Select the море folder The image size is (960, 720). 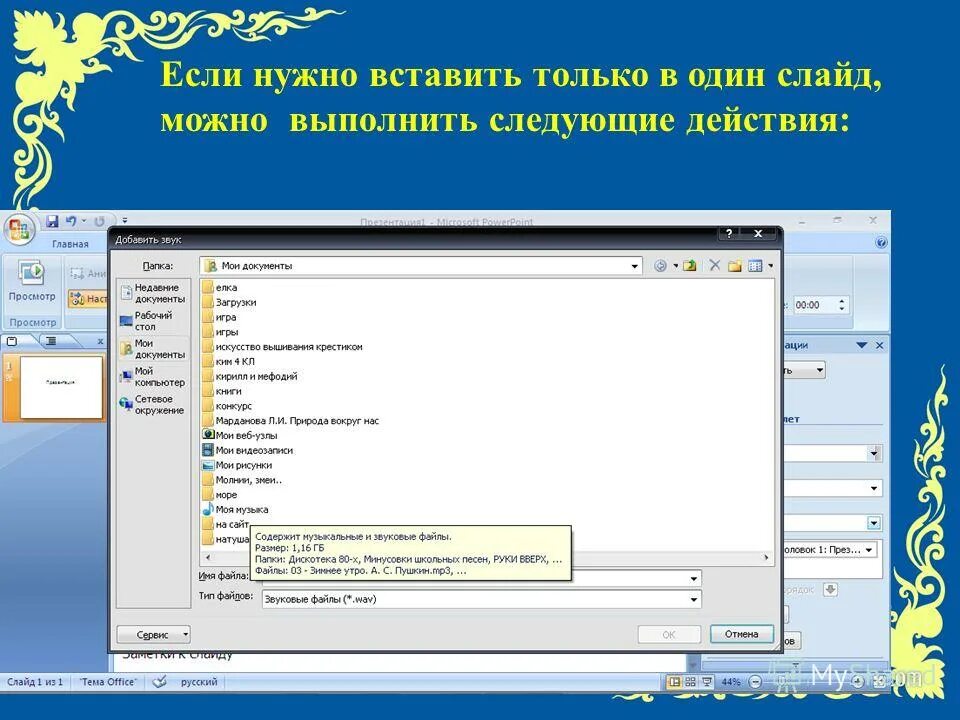coord(220,495)
